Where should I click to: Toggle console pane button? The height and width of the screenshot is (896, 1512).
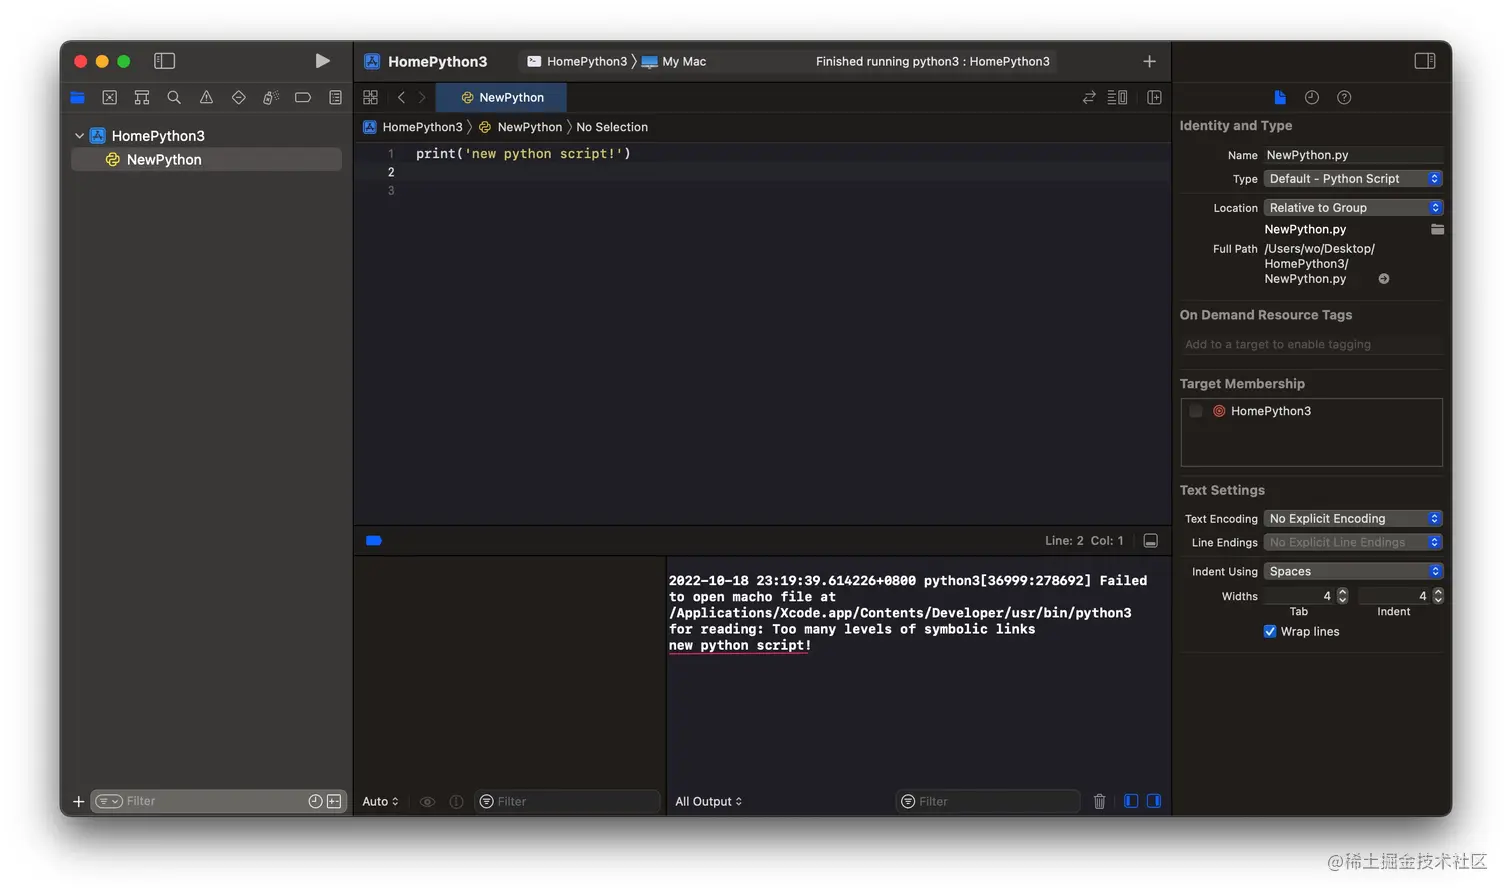pyautogui.click(x=1154, y=801)
